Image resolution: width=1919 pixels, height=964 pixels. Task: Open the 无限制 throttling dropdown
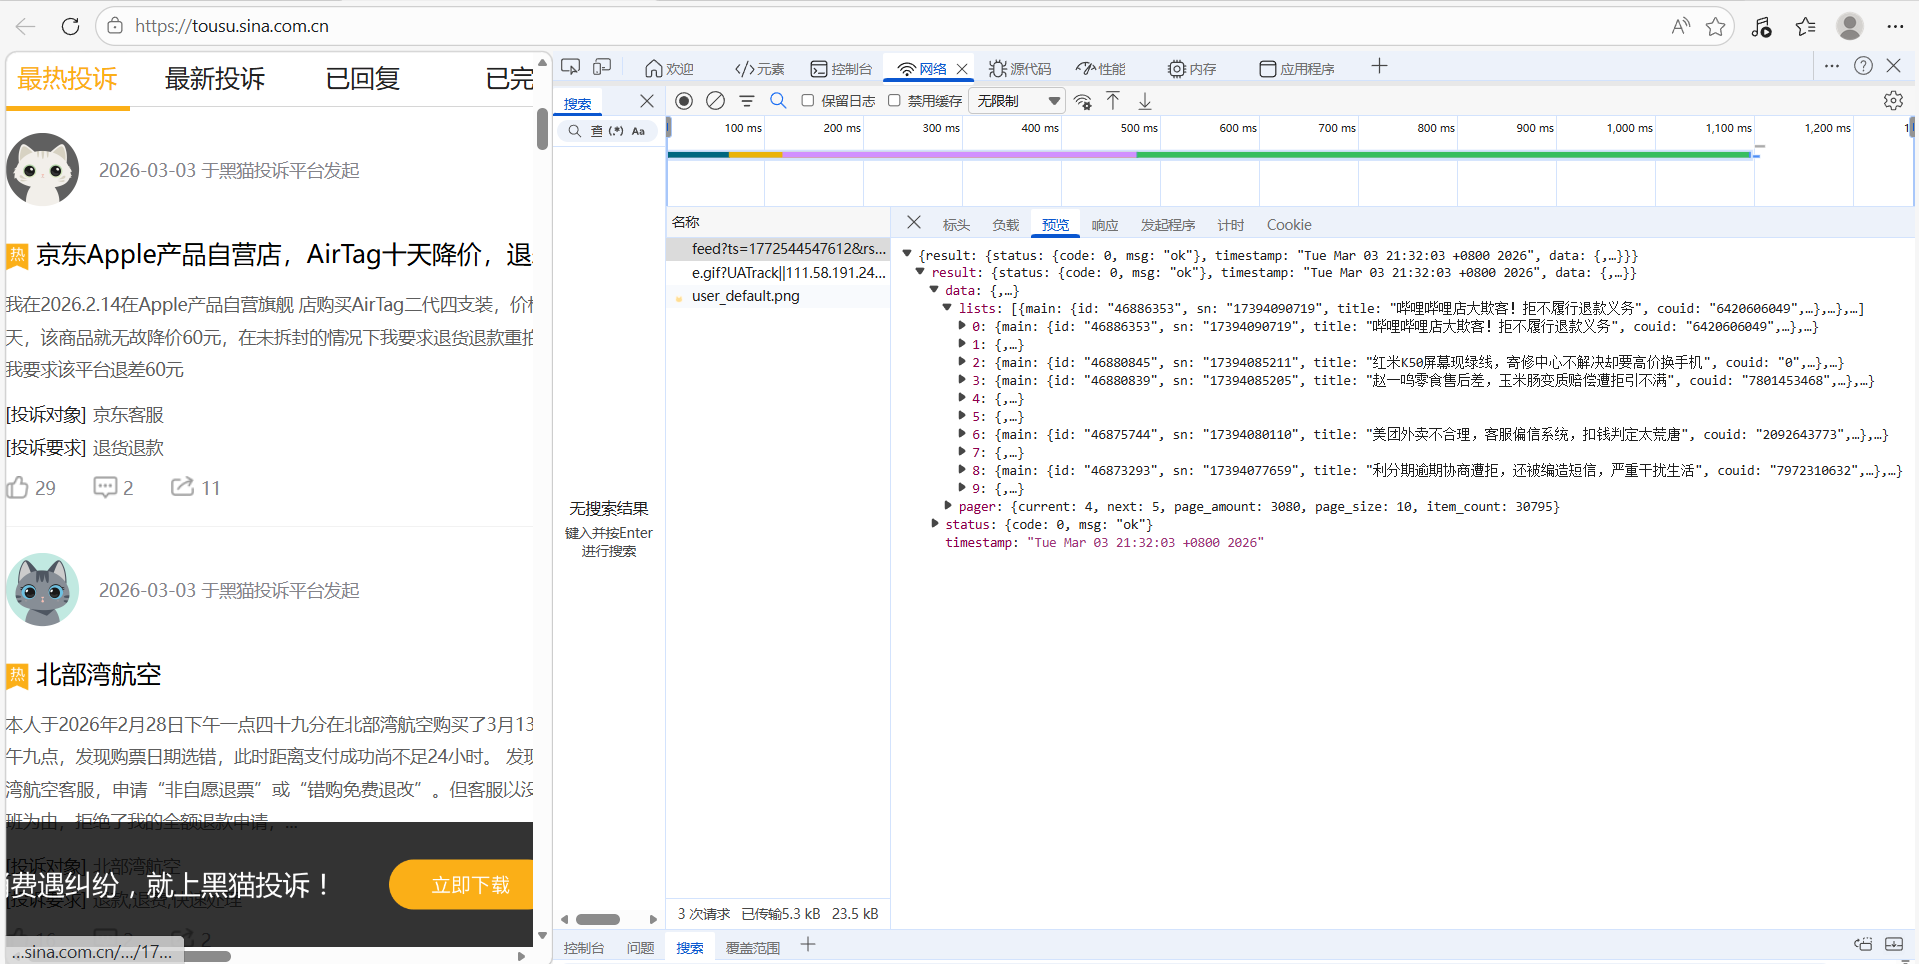click(1017, 101)
